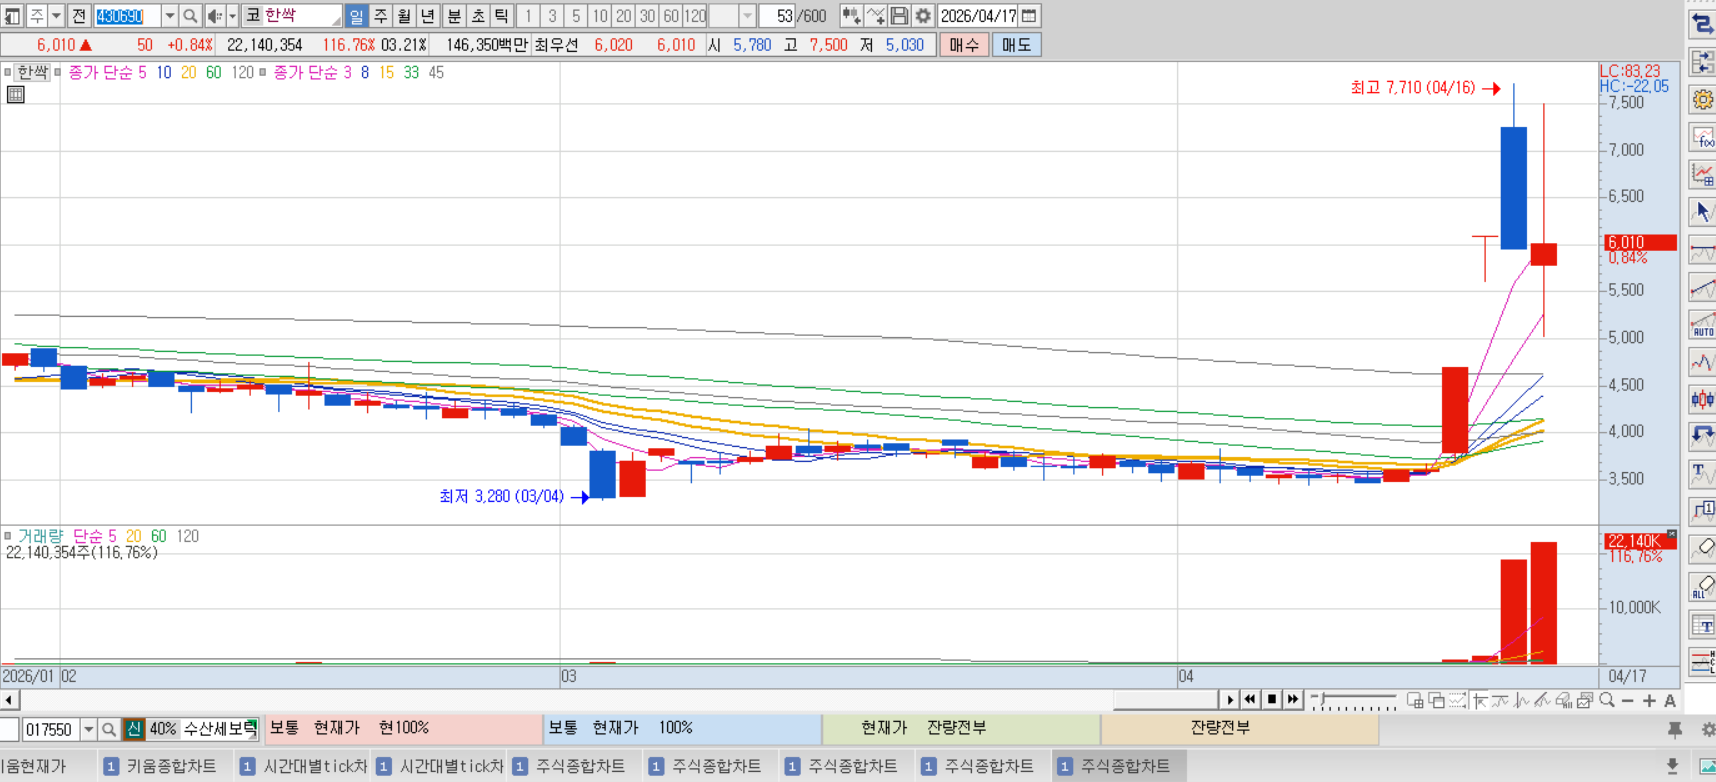Click the 전 button beside code field
The width and height of the screenshot is (1716, 782).
pos(79,16)
